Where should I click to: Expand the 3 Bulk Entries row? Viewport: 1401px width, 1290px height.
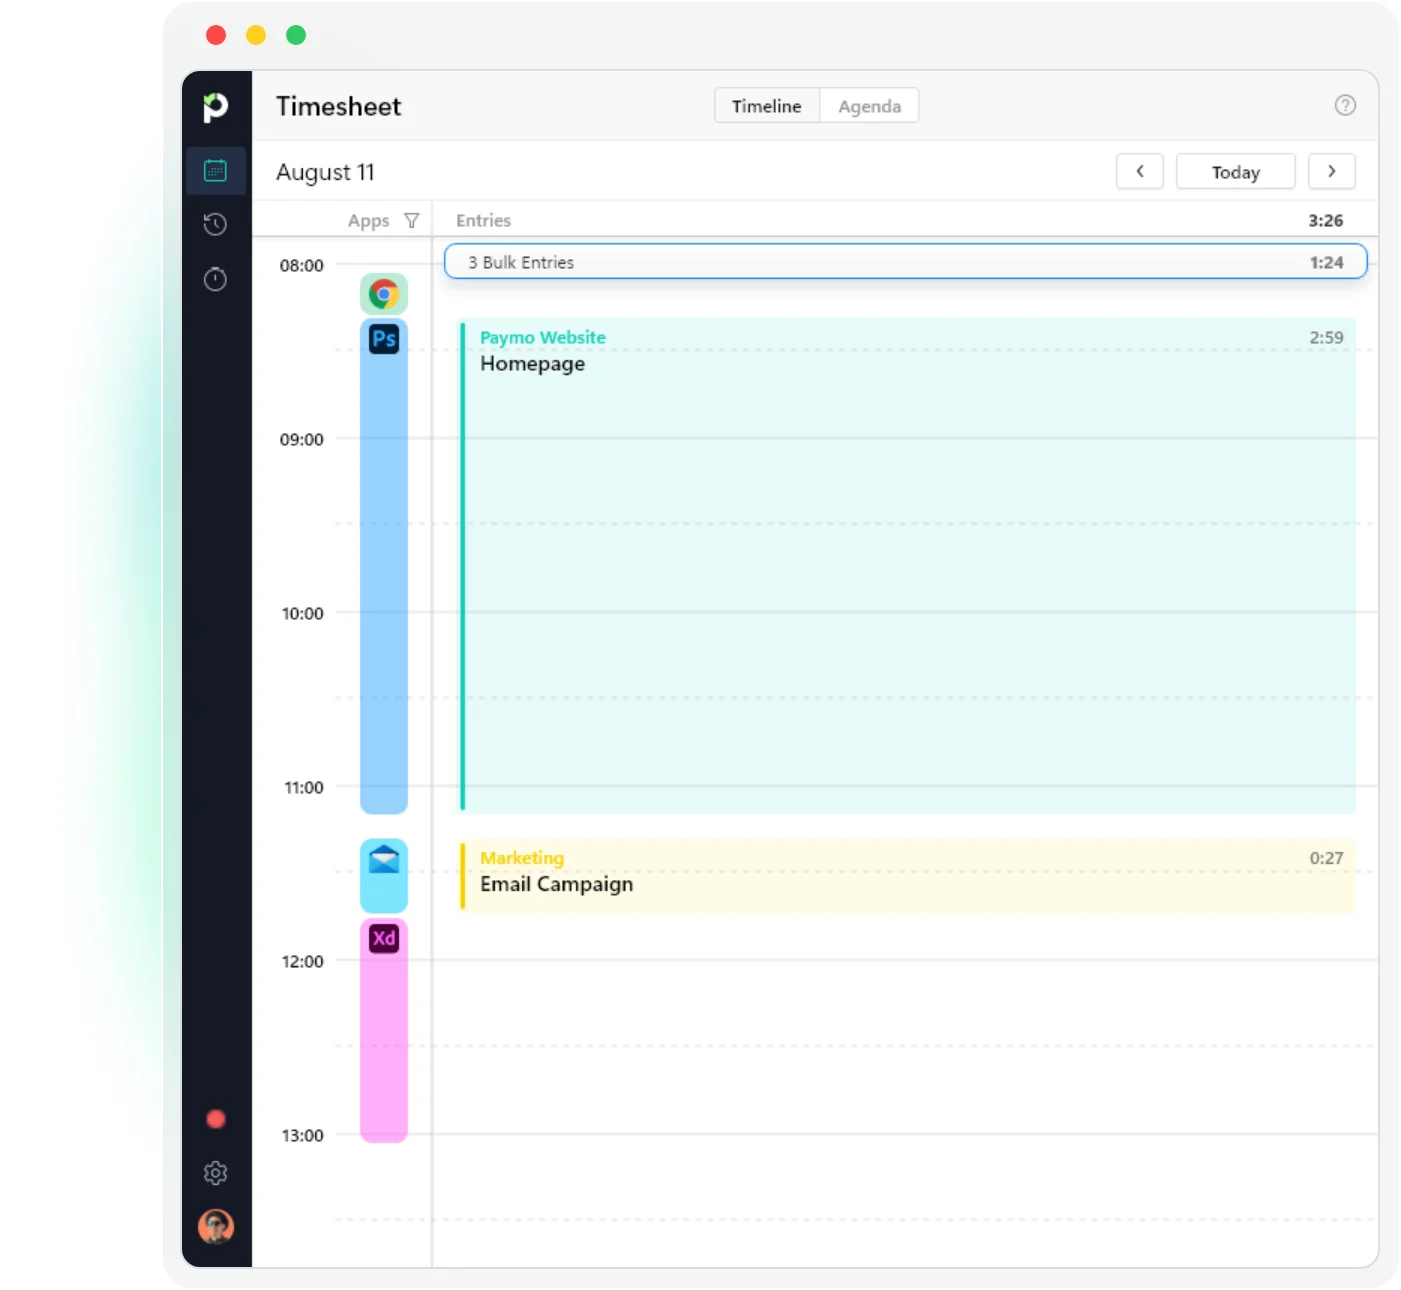coord(905,262)
